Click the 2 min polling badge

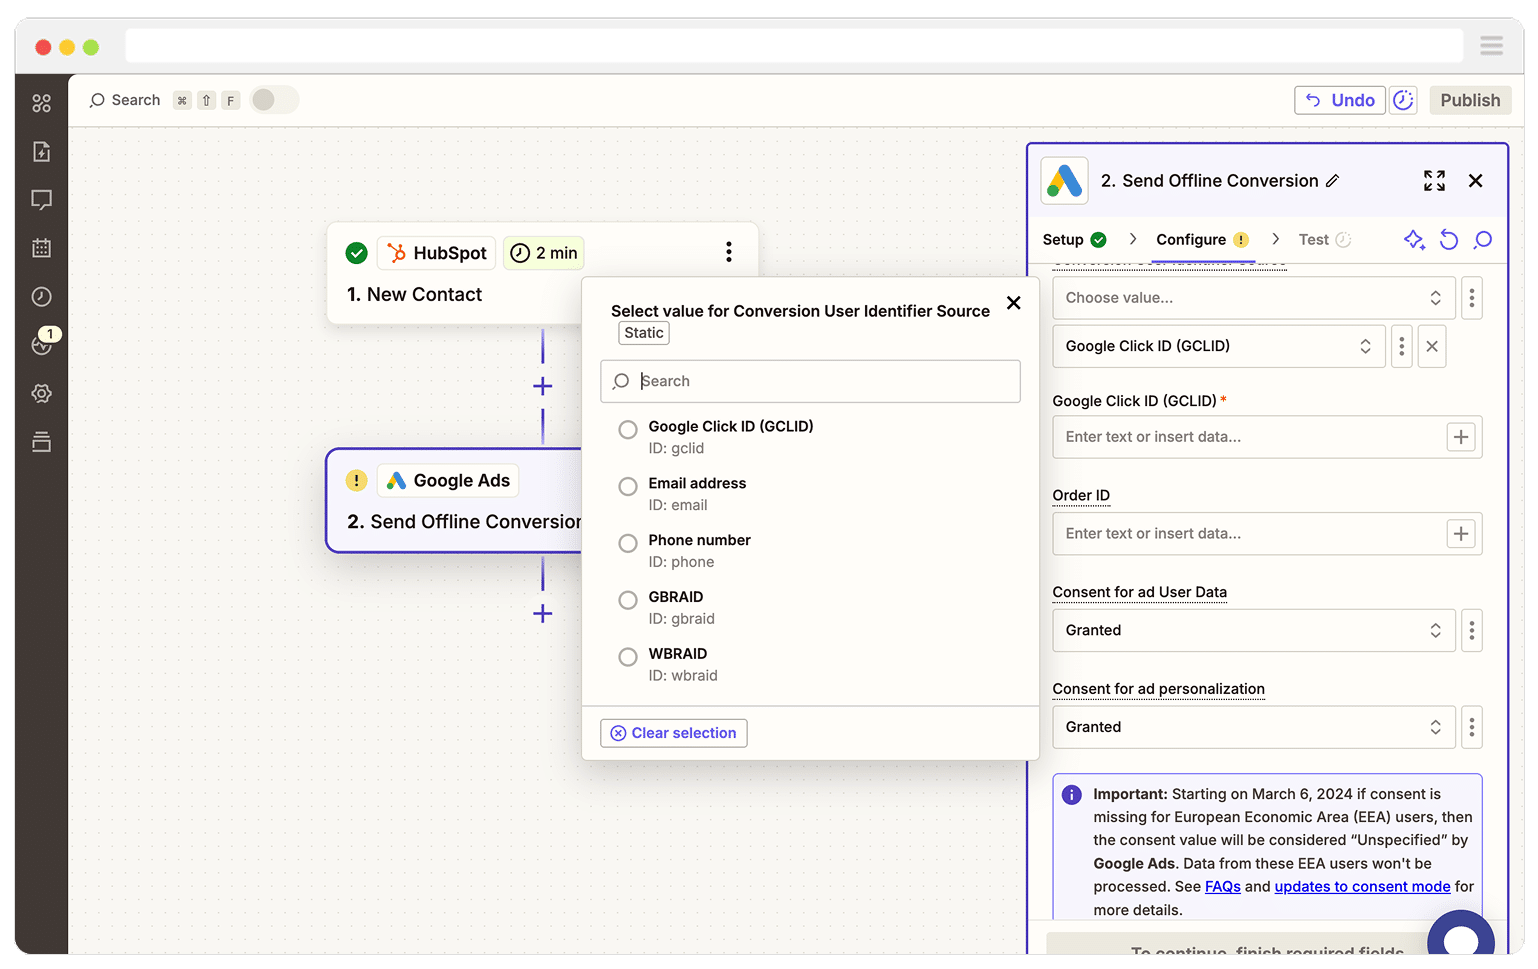pos(544,253)
